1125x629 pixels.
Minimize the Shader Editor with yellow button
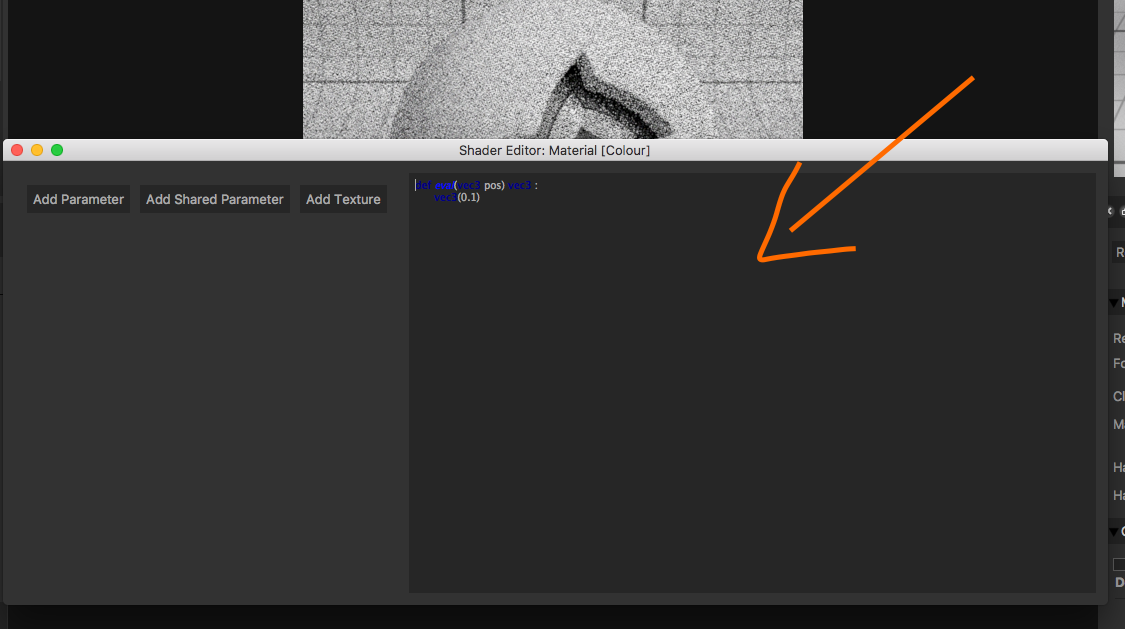pyautogui.click(x=37, y=150)
